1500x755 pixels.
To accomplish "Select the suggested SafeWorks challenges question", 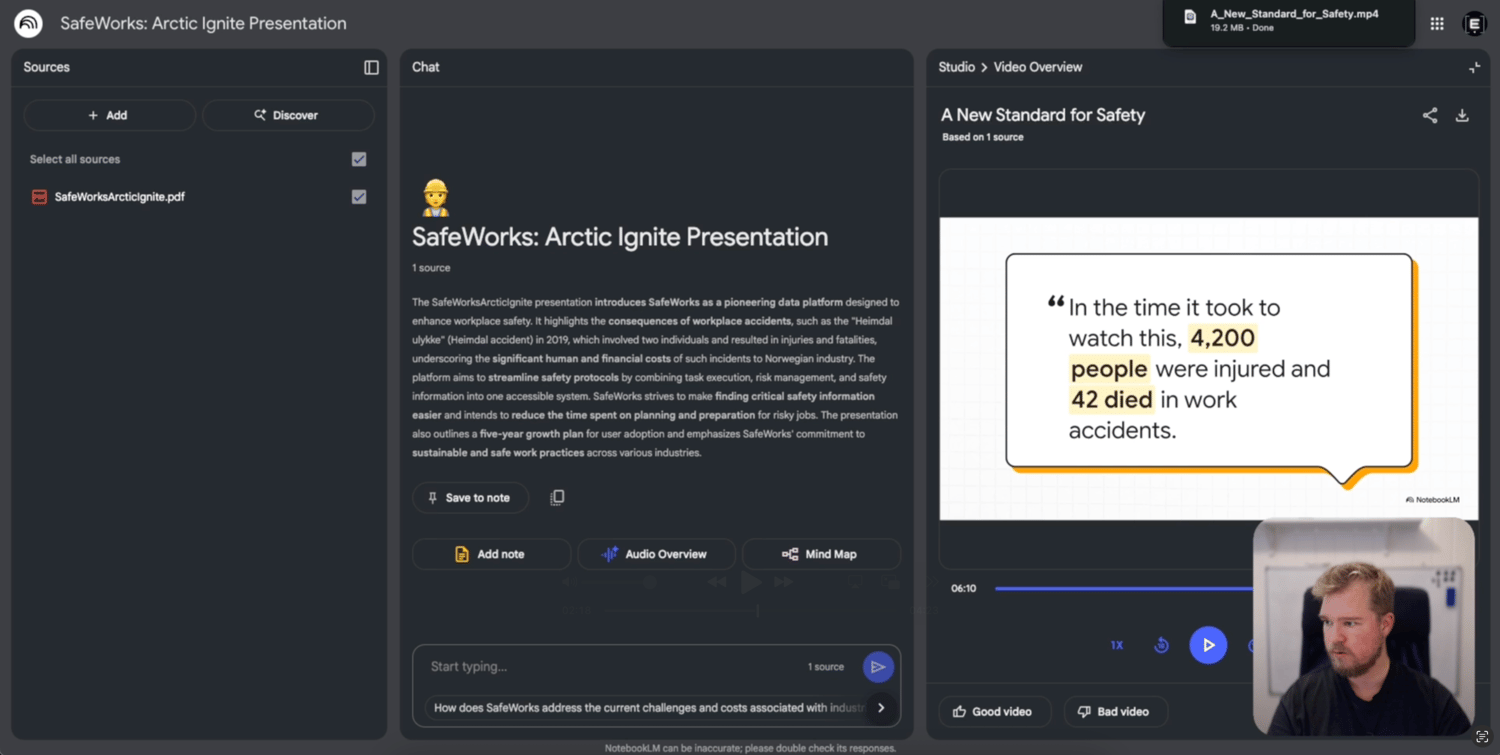I will (648, 708).
